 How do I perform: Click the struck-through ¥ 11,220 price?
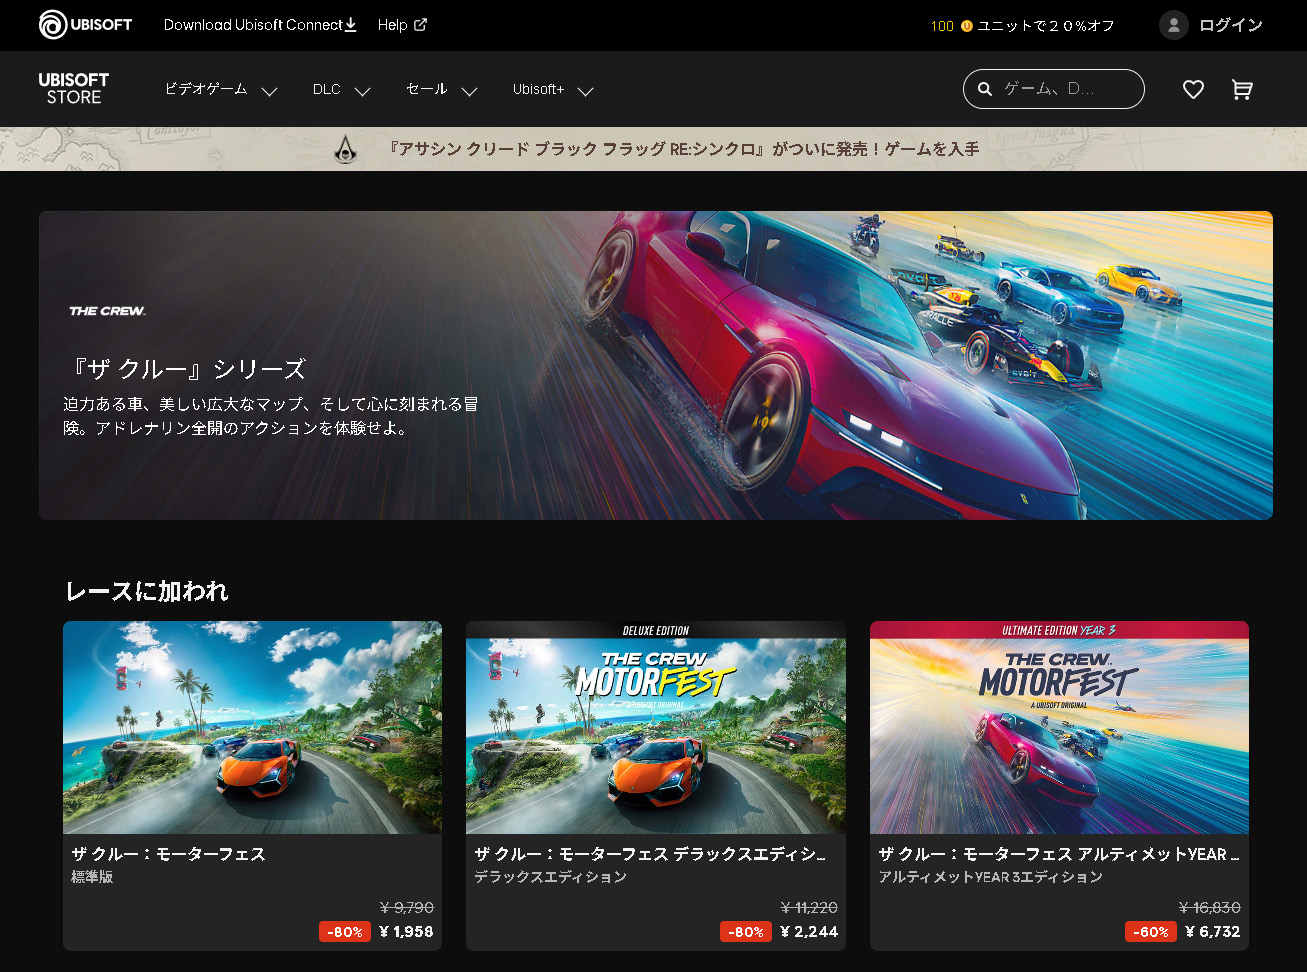coord(809,908)
